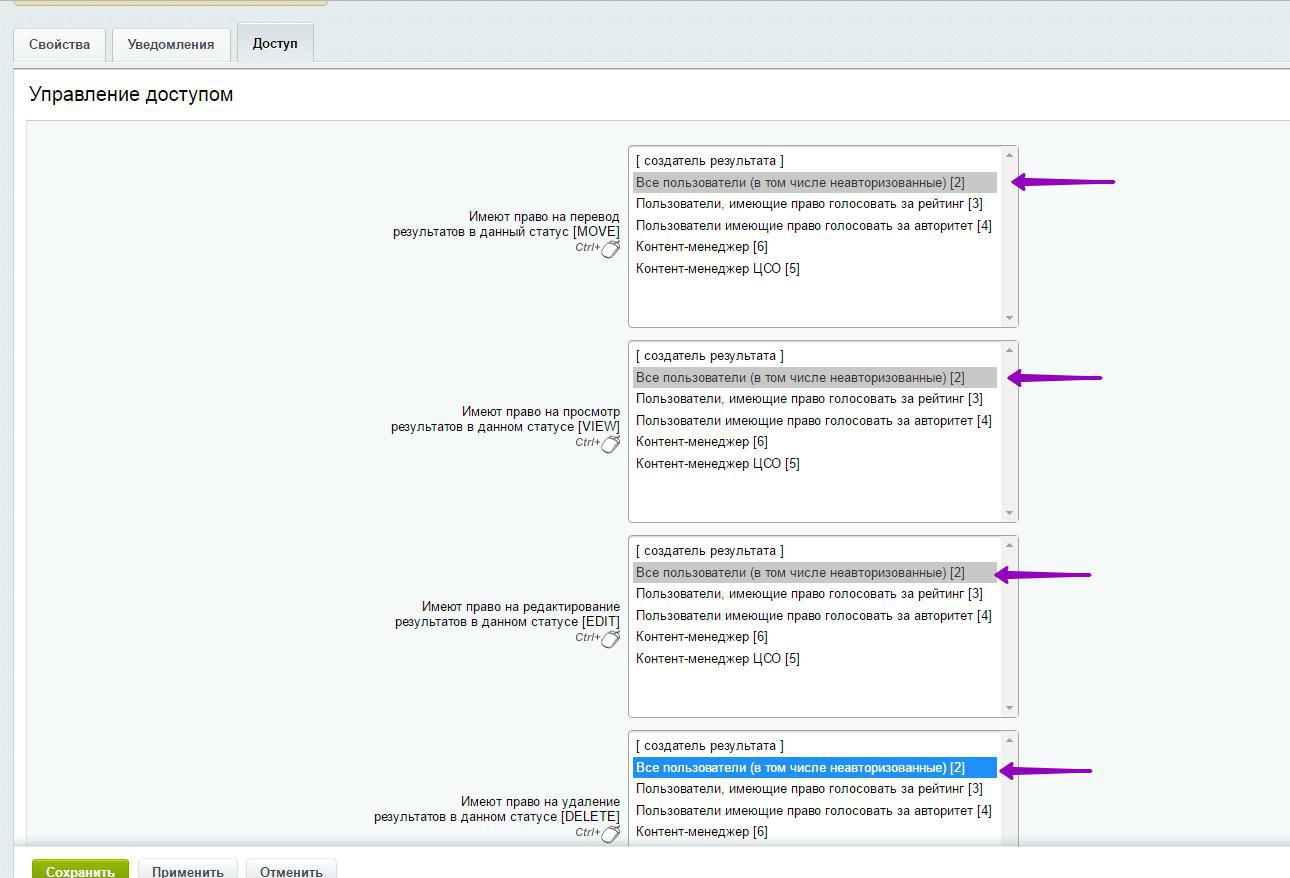Select 'голосовать за авторитет [4]' in MOVE list
Viewport: 1290px width, 878px height.
[815, 226]
